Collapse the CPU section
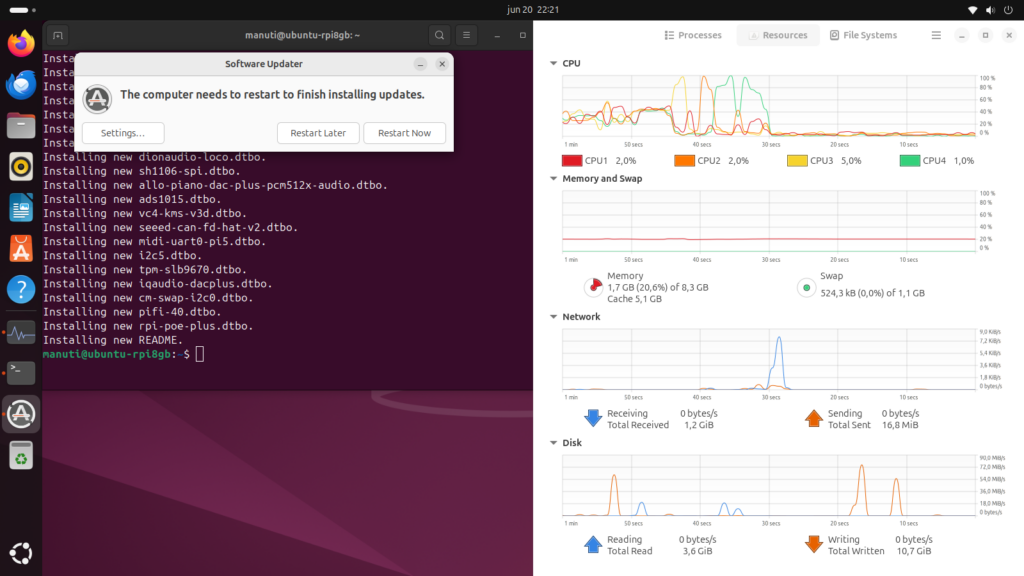Screen dimensions: 1024x576 [554, 63]
